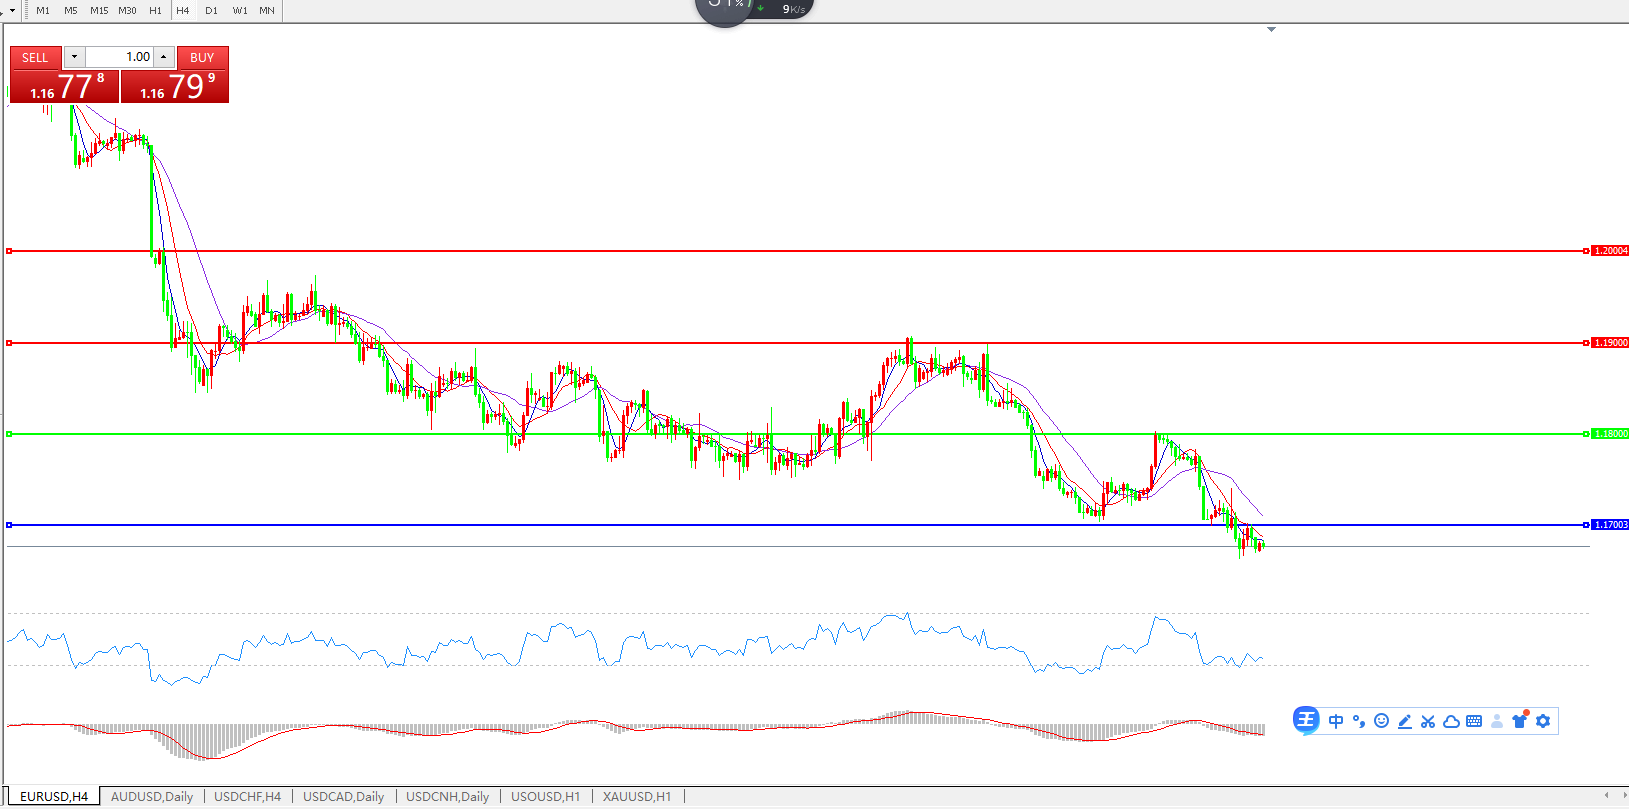Viewport: 1629px width, 809px height.
Task: Open the toolbar dropdown arrow left of M1
Action: coord(12,11)
